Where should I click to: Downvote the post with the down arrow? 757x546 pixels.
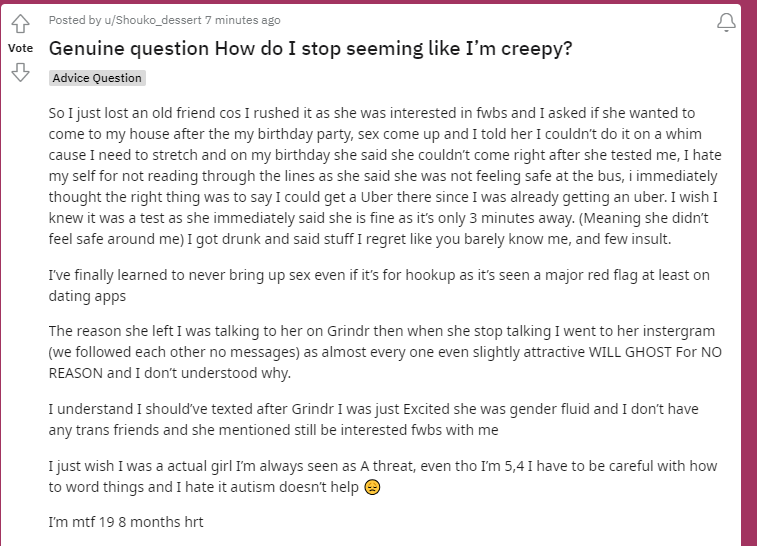tap(20, 72)
